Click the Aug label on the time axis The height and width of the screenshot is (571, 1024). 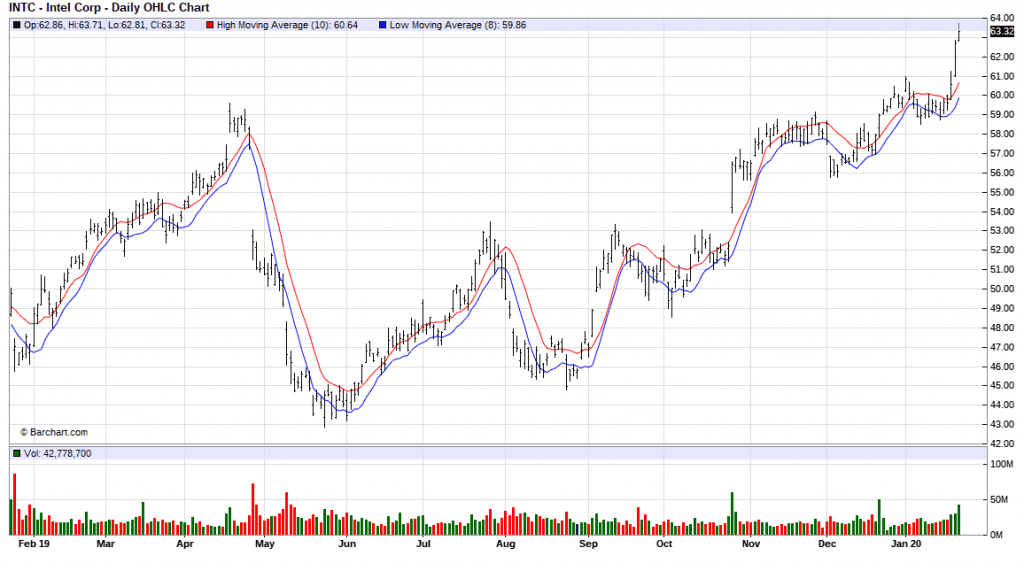click(505, 545)
